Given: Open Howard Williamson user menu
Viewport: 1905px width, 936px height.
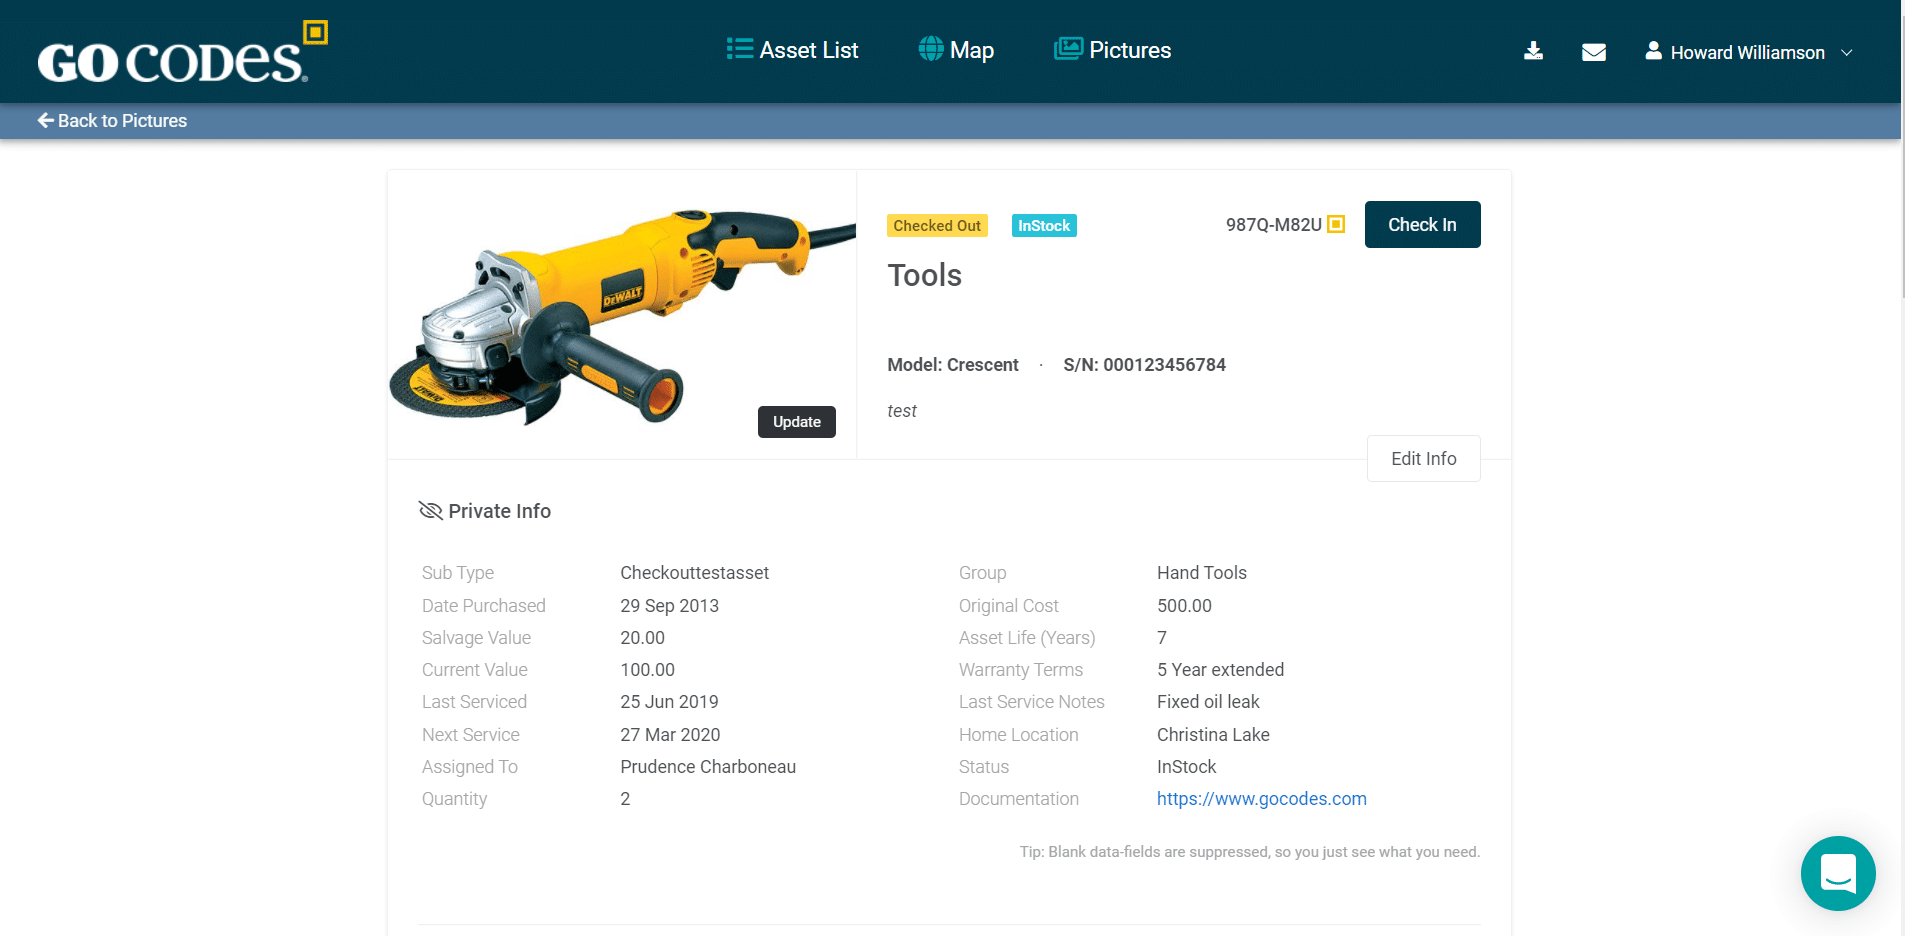Looking at the screenshot, I should pyautogui.click(x=1749, y=52).
